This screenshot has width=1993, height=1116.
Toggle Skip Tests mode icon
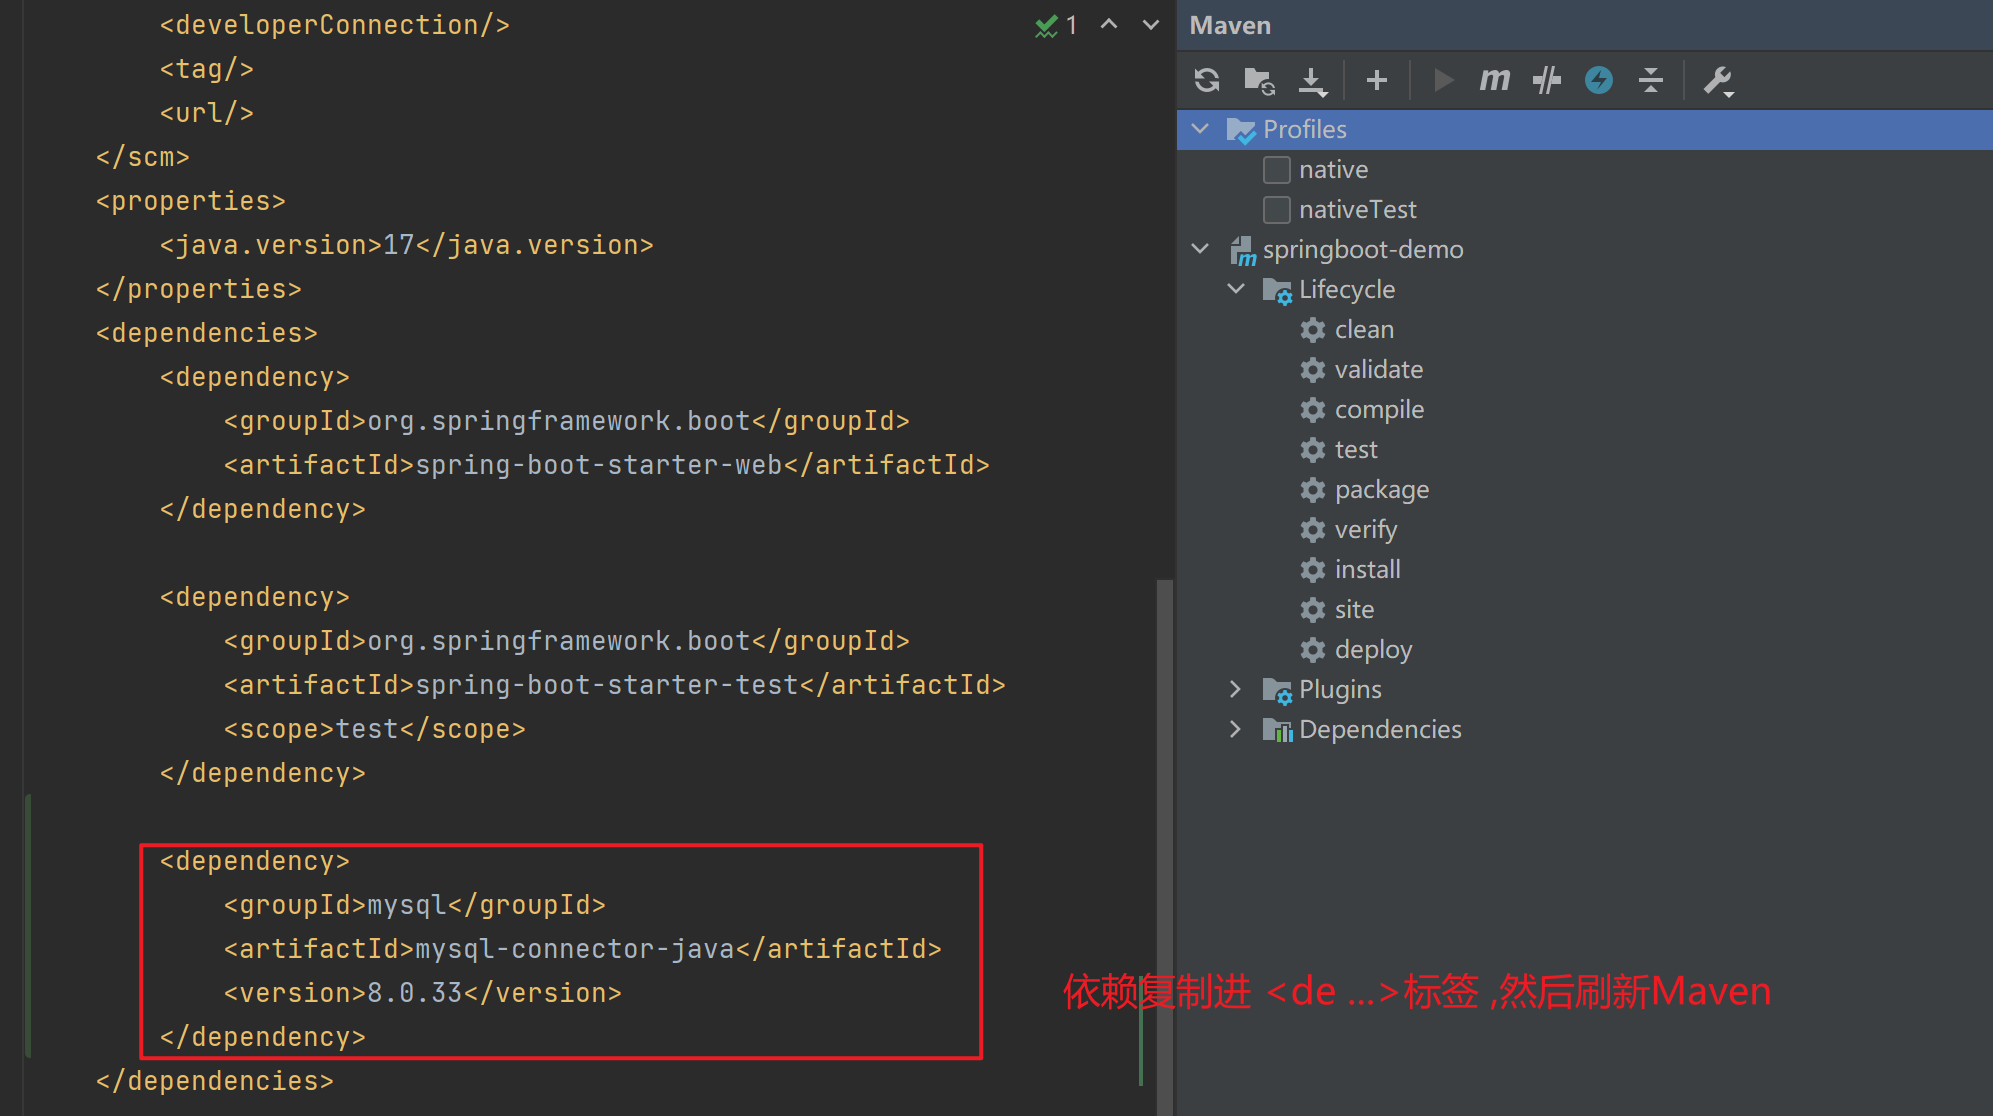pos(1546,80)
